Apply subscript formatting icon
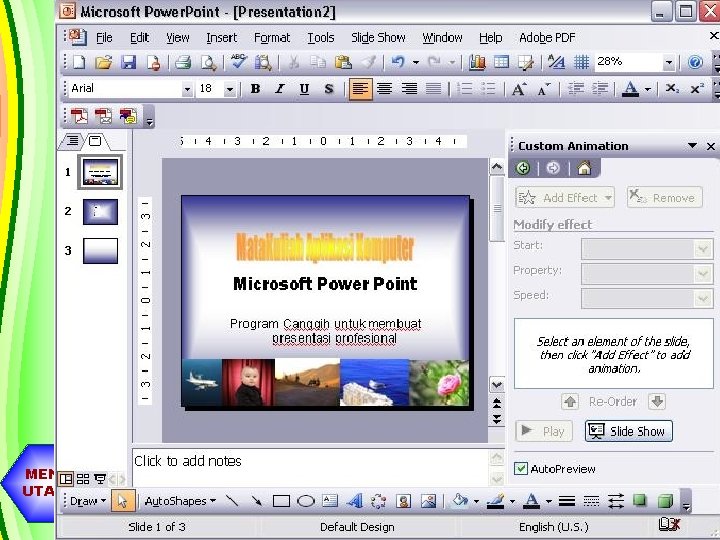720x540 pixels. point(672,89)
